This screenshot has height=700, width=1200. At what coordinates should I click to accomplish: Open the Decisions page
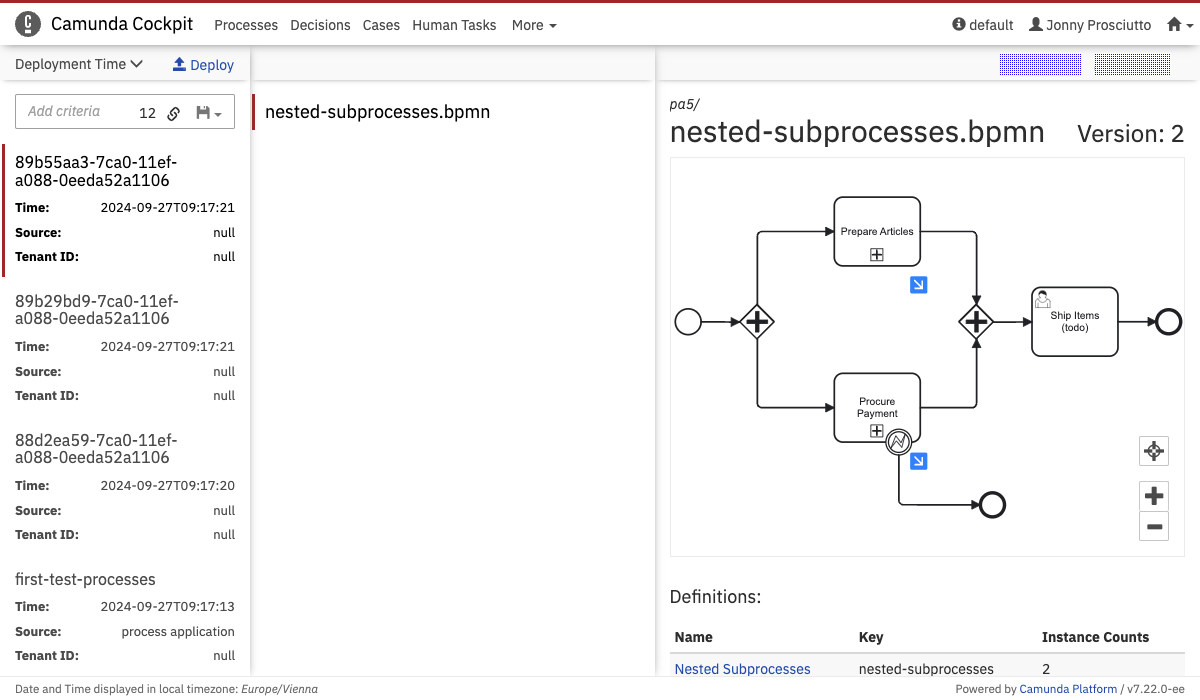320,25
